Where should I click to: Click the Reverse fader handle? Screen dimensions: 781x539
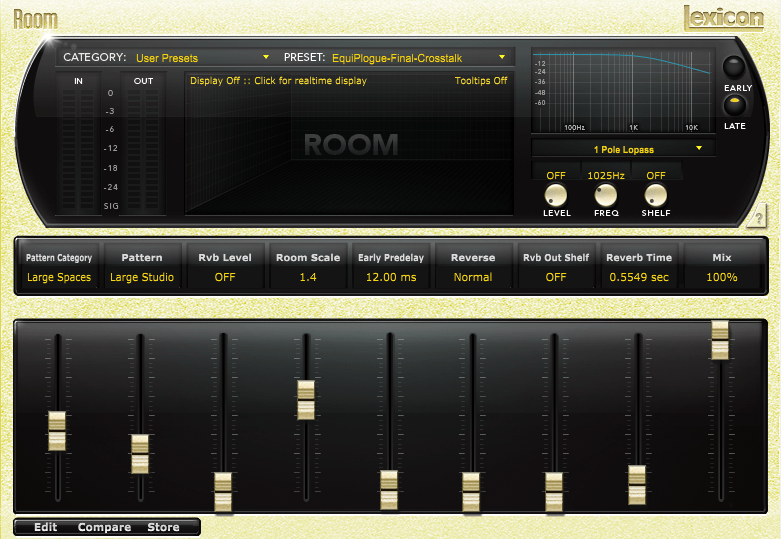coord(471,492)
